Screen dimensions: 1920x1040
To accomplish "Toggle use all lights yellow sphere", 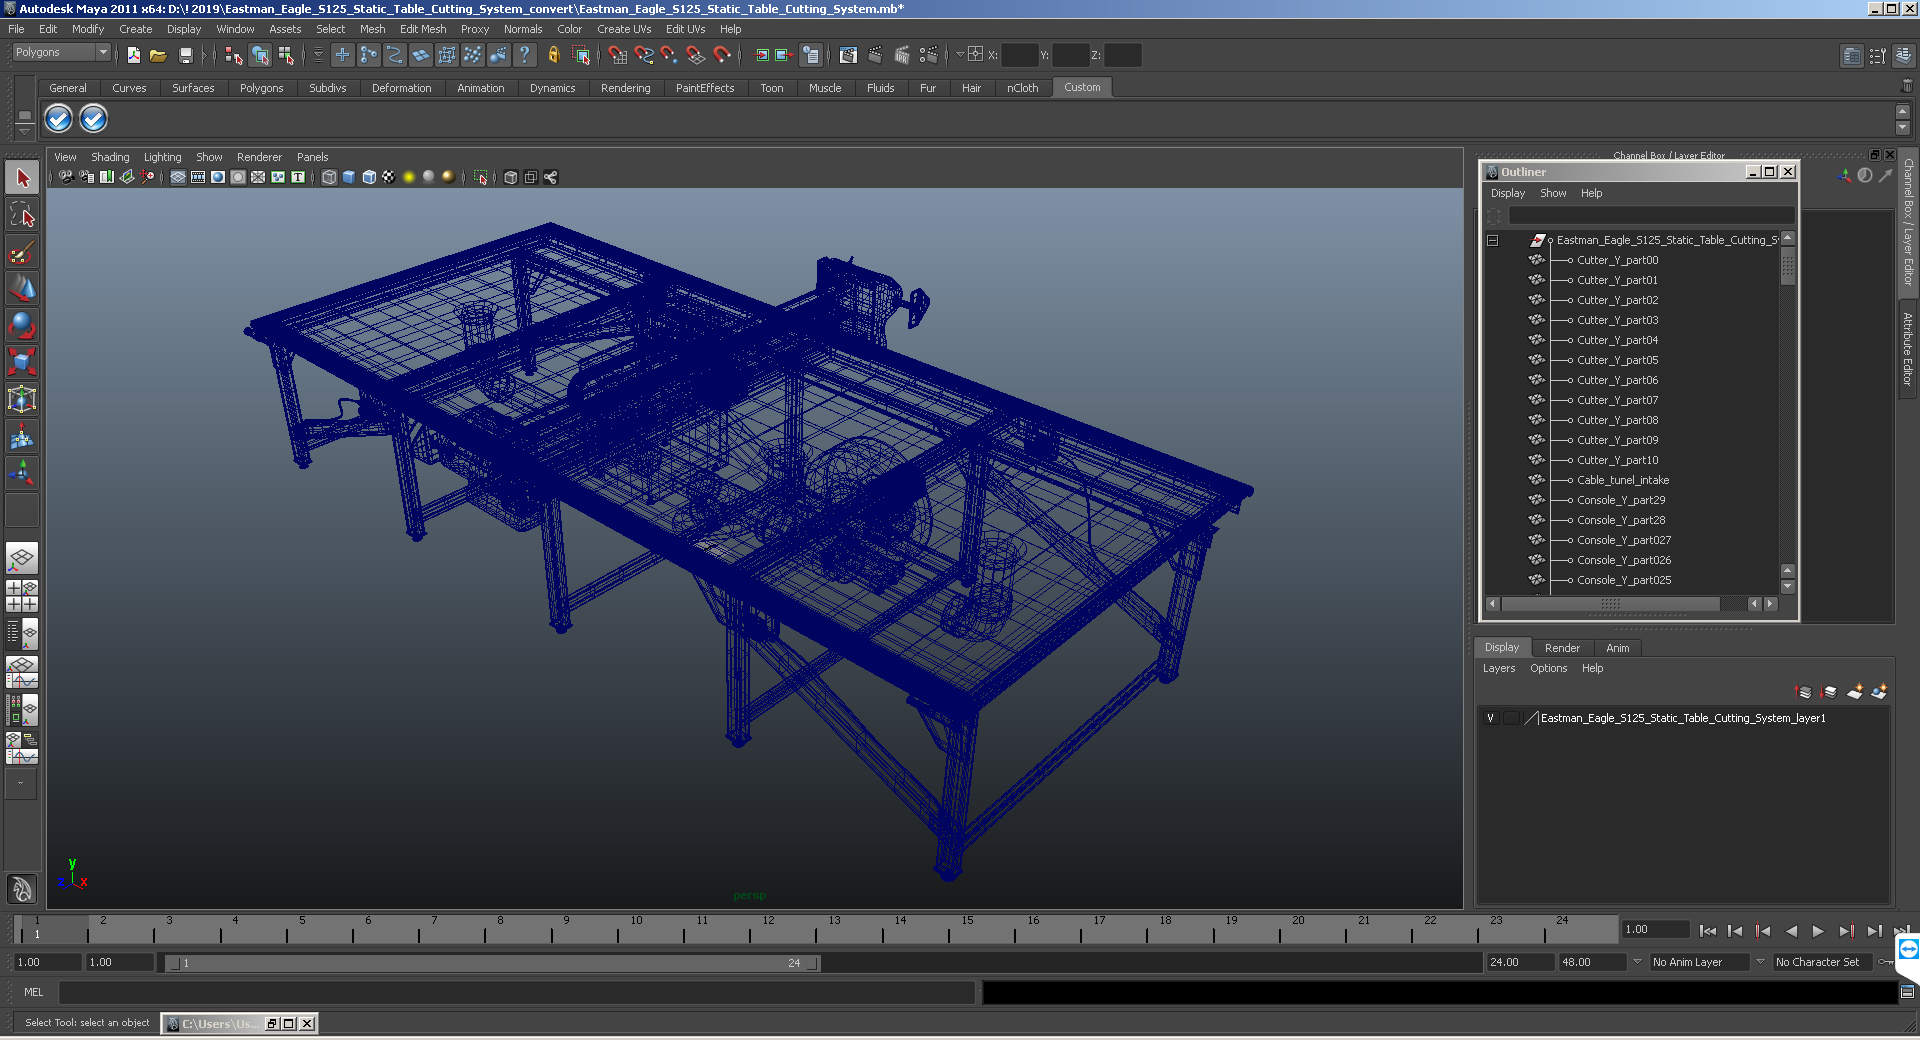I will (x=409, y=177).
